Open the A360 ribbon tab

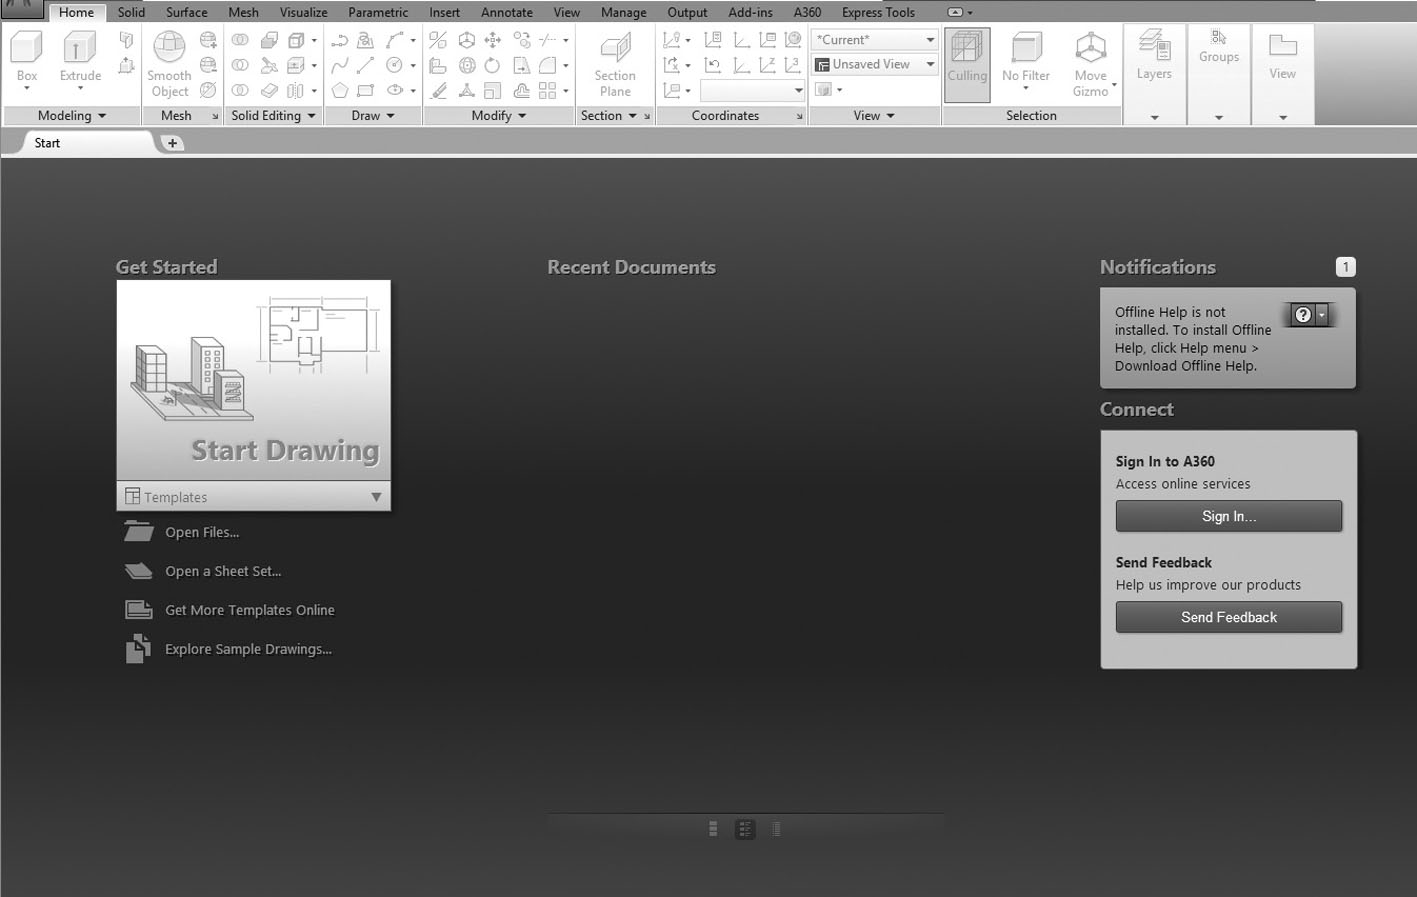tap(807, 12)
